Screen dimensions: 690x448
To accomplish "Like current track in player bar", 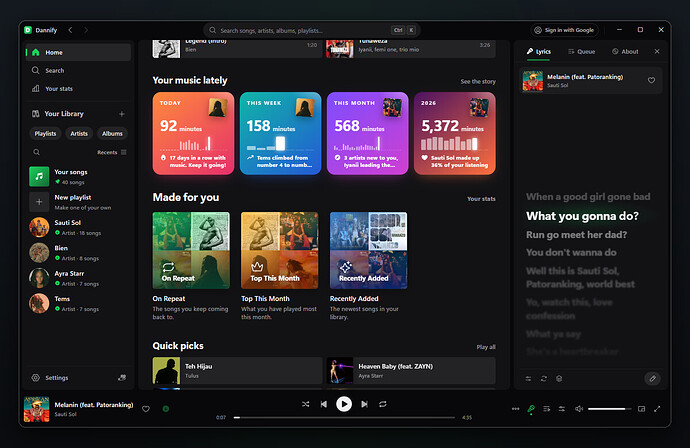I will (x=146, y=409).
